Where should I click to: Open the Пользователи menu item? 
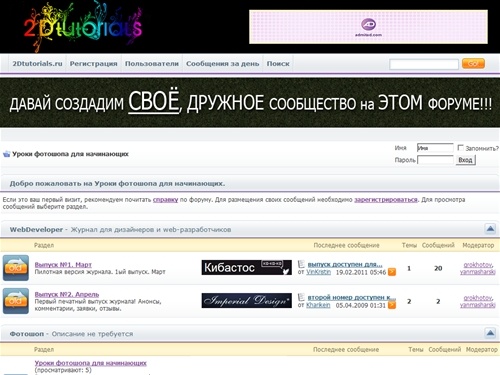[152, 63]
